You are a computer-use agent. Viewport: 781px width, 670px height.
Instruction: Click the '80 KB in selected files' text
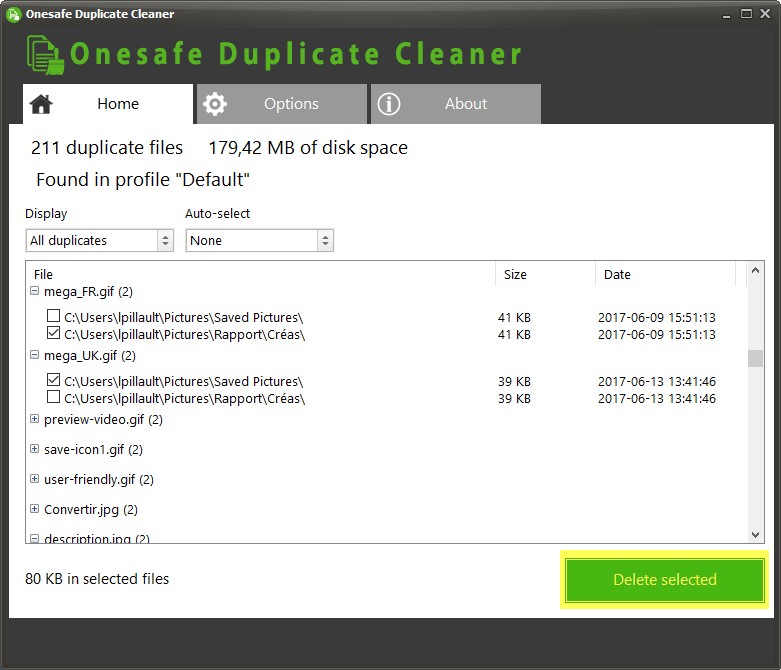coord(97,579)
